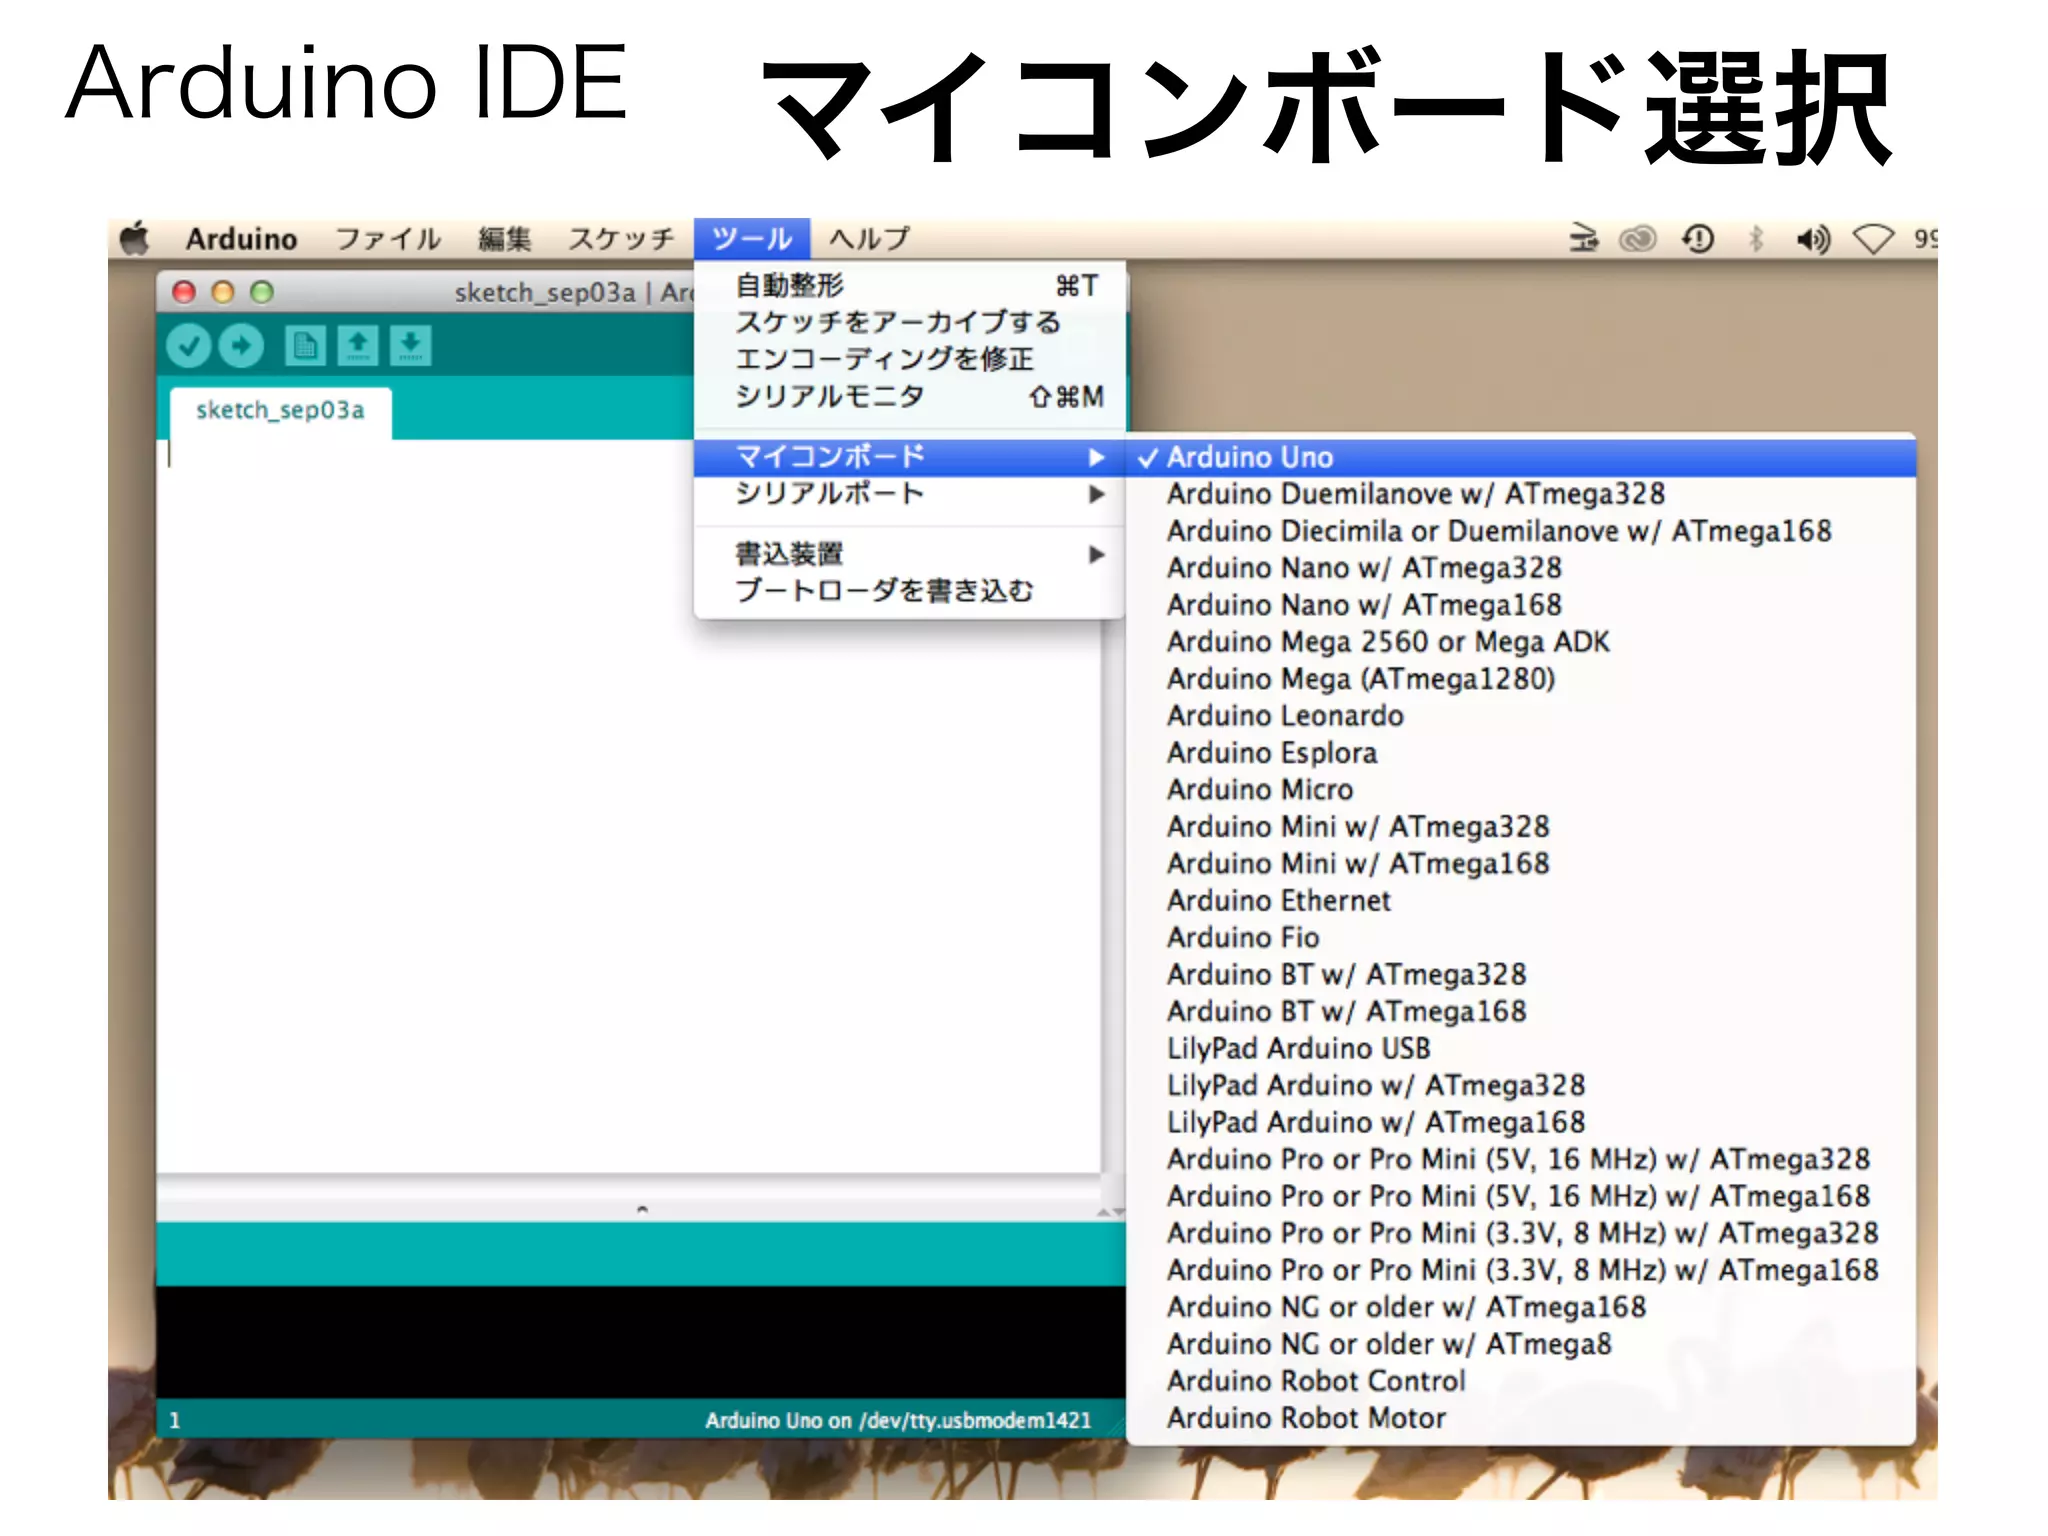This screenshot has height=1536, width=2048.
Task: Select Arduino Diecimila or Duemilanove w/ ATmega168
Action: click(1521, 531)
